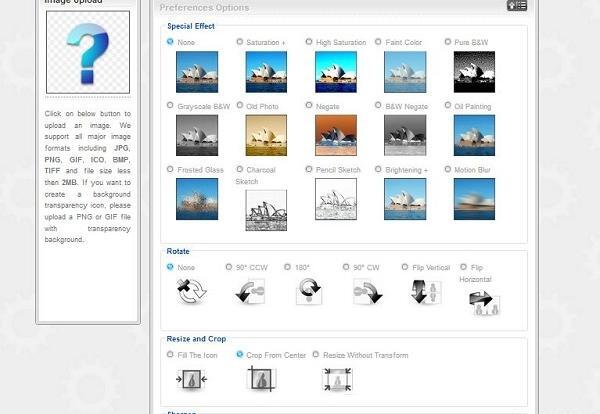Image resolution: width=600 pixels, height=414 pixels.
Task: Click the rotate None icon with X
Action: 191,291
